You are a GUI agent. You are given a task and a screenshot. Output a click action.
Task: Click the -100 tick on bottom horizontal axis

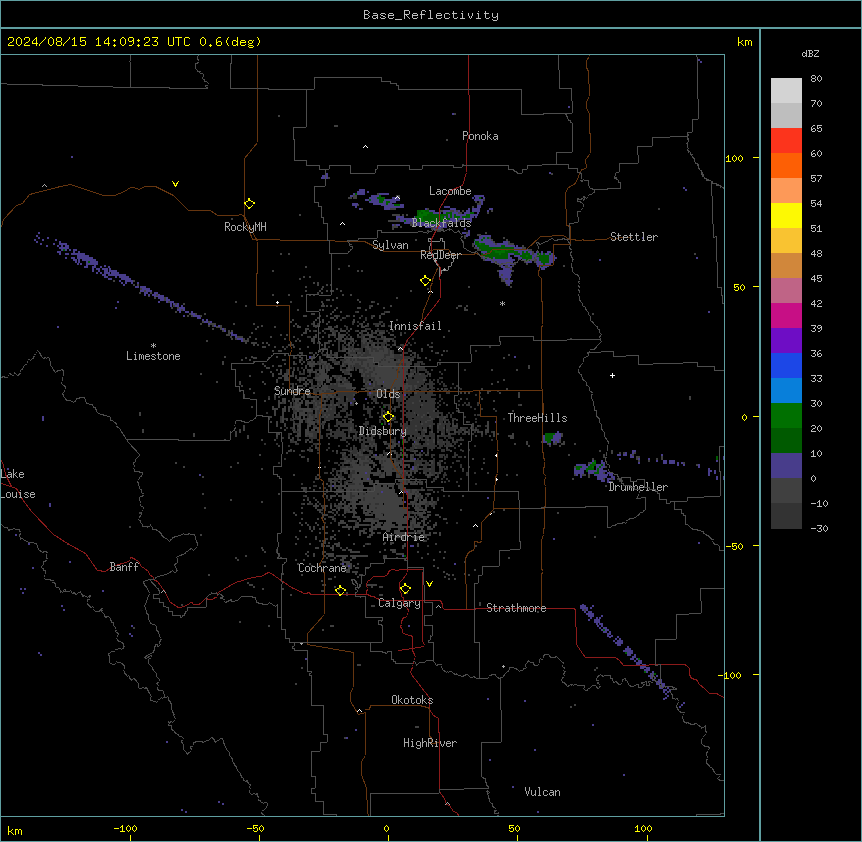[125, 828]
